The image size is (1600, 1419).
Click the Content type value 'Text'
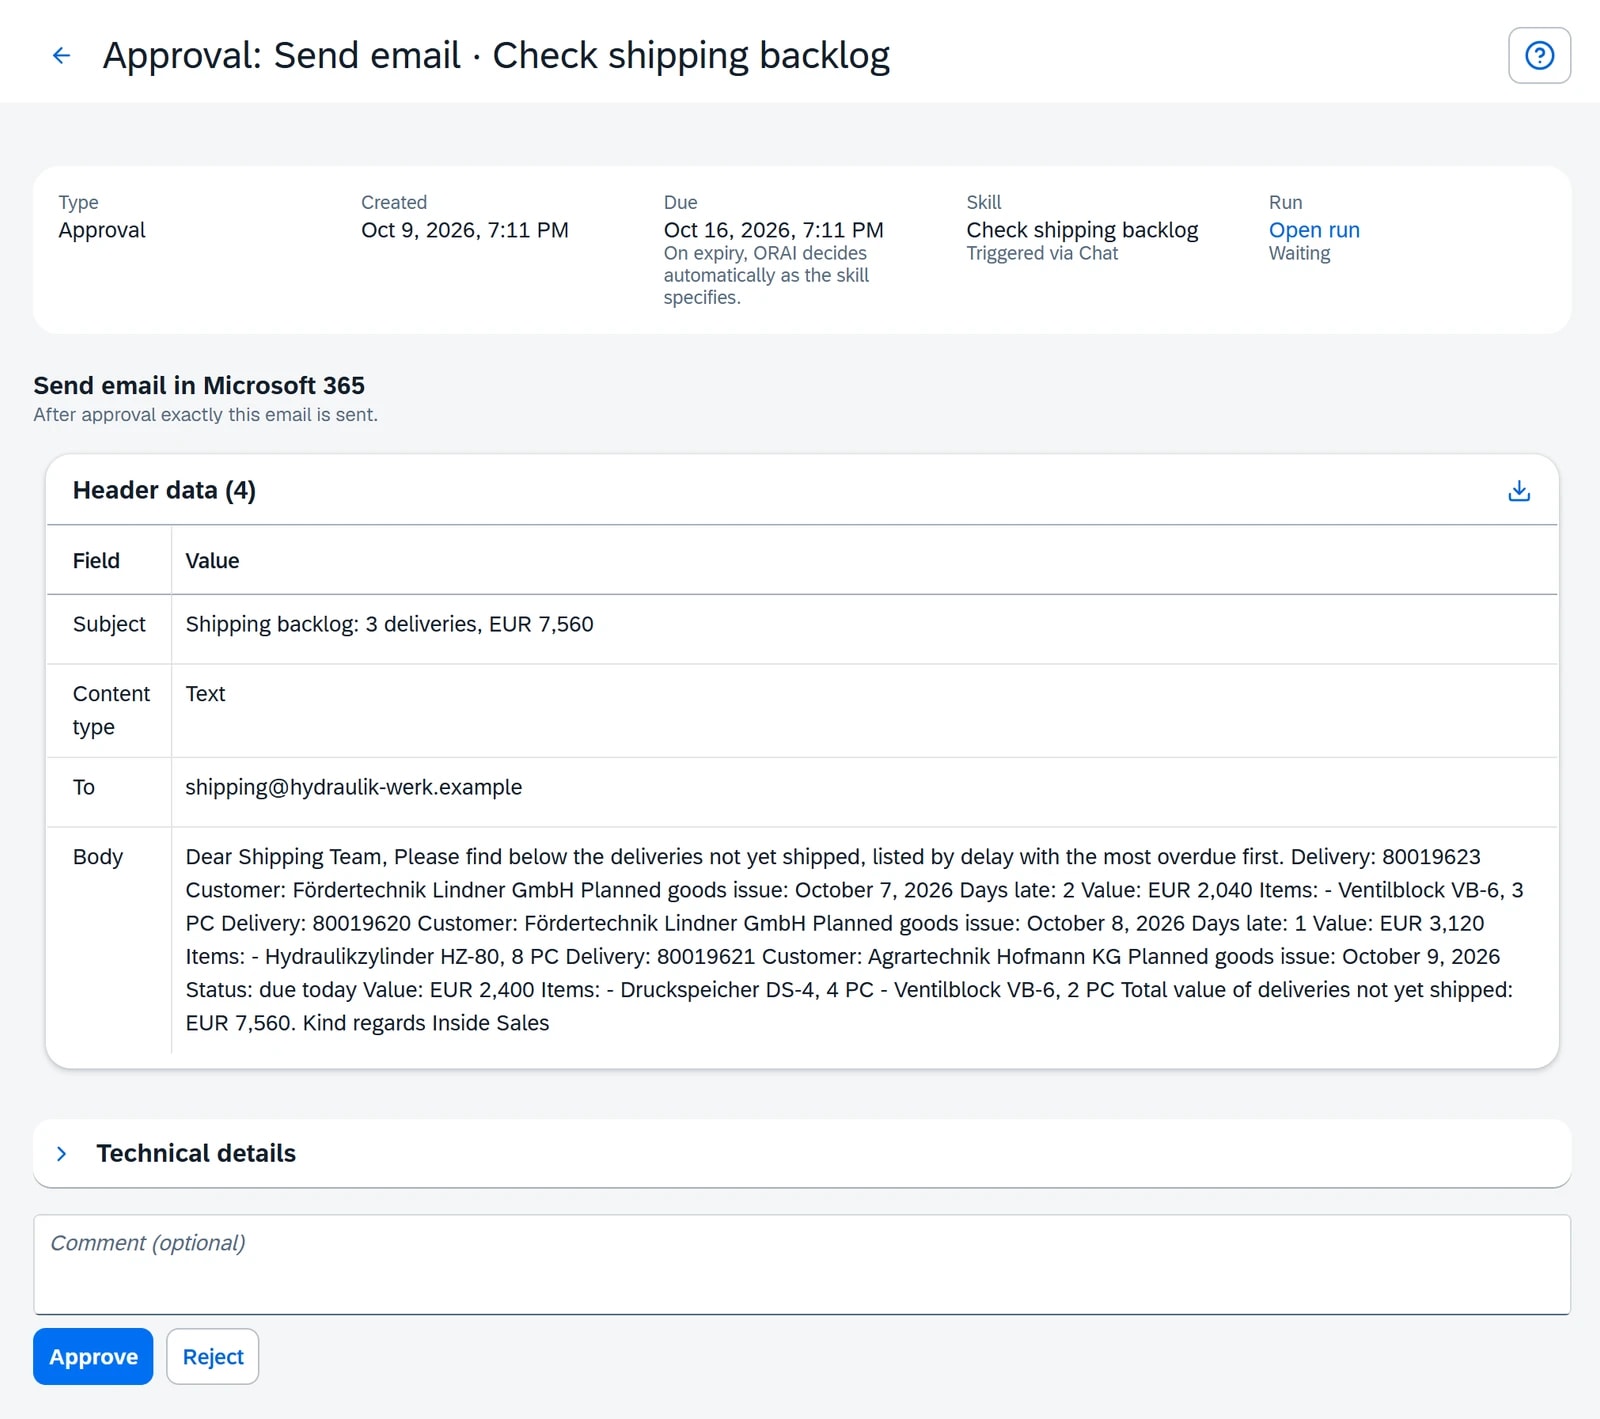pyautogui.click(x=205, y=694)
